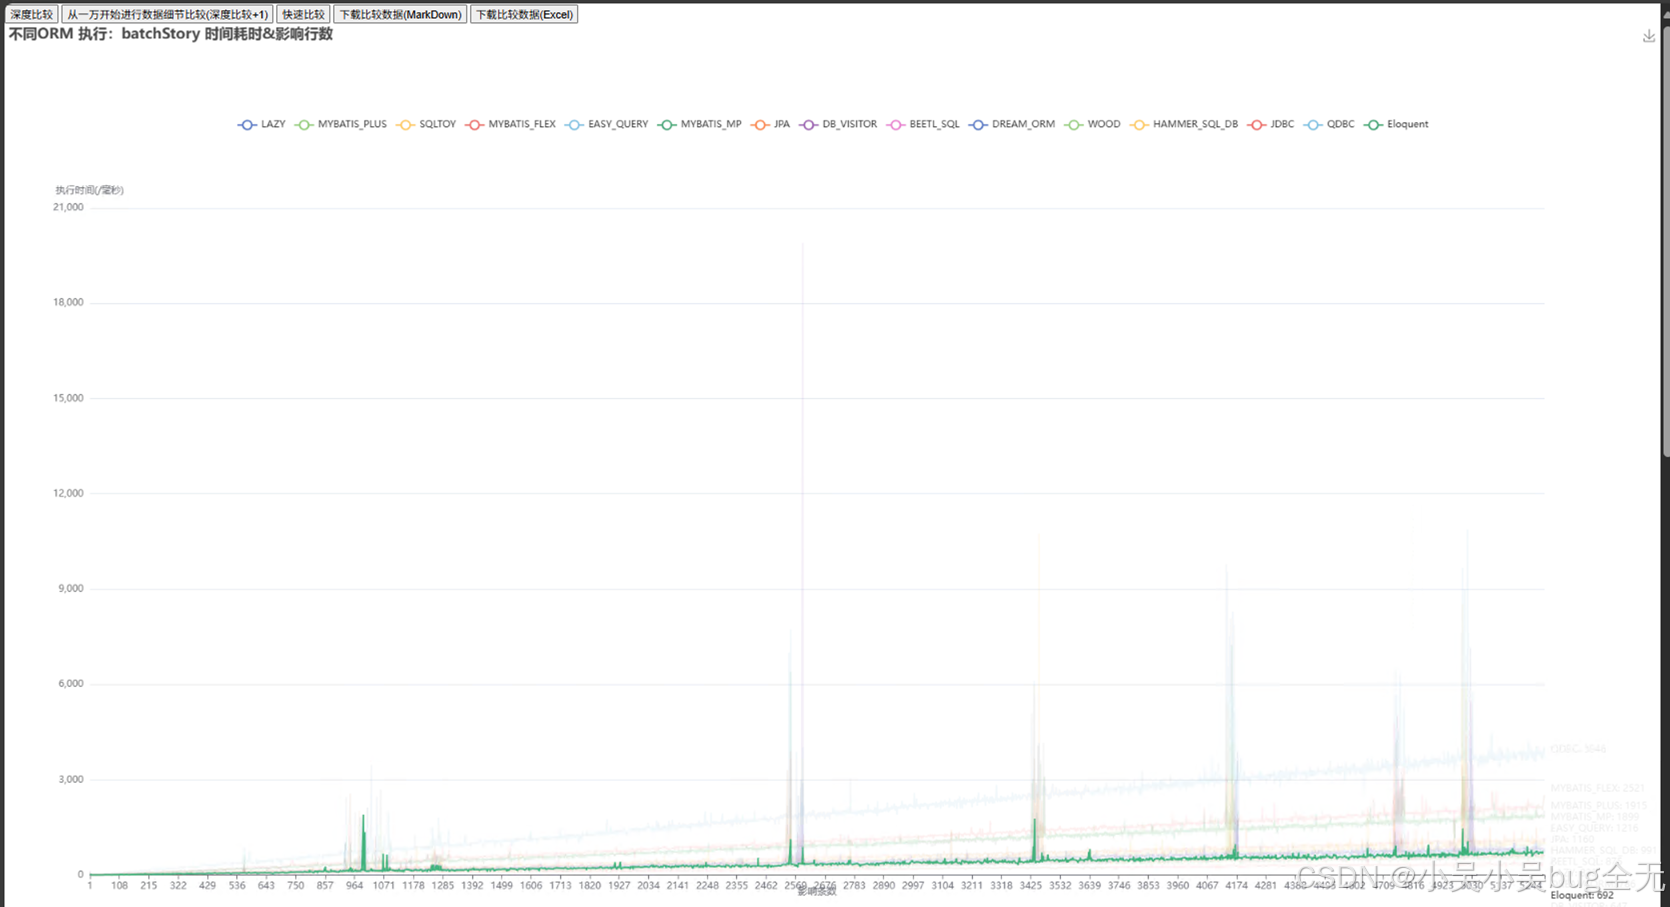Click the 深度比较 button
The height and width of the screenshot is (907, 1670).
[31, 14]
